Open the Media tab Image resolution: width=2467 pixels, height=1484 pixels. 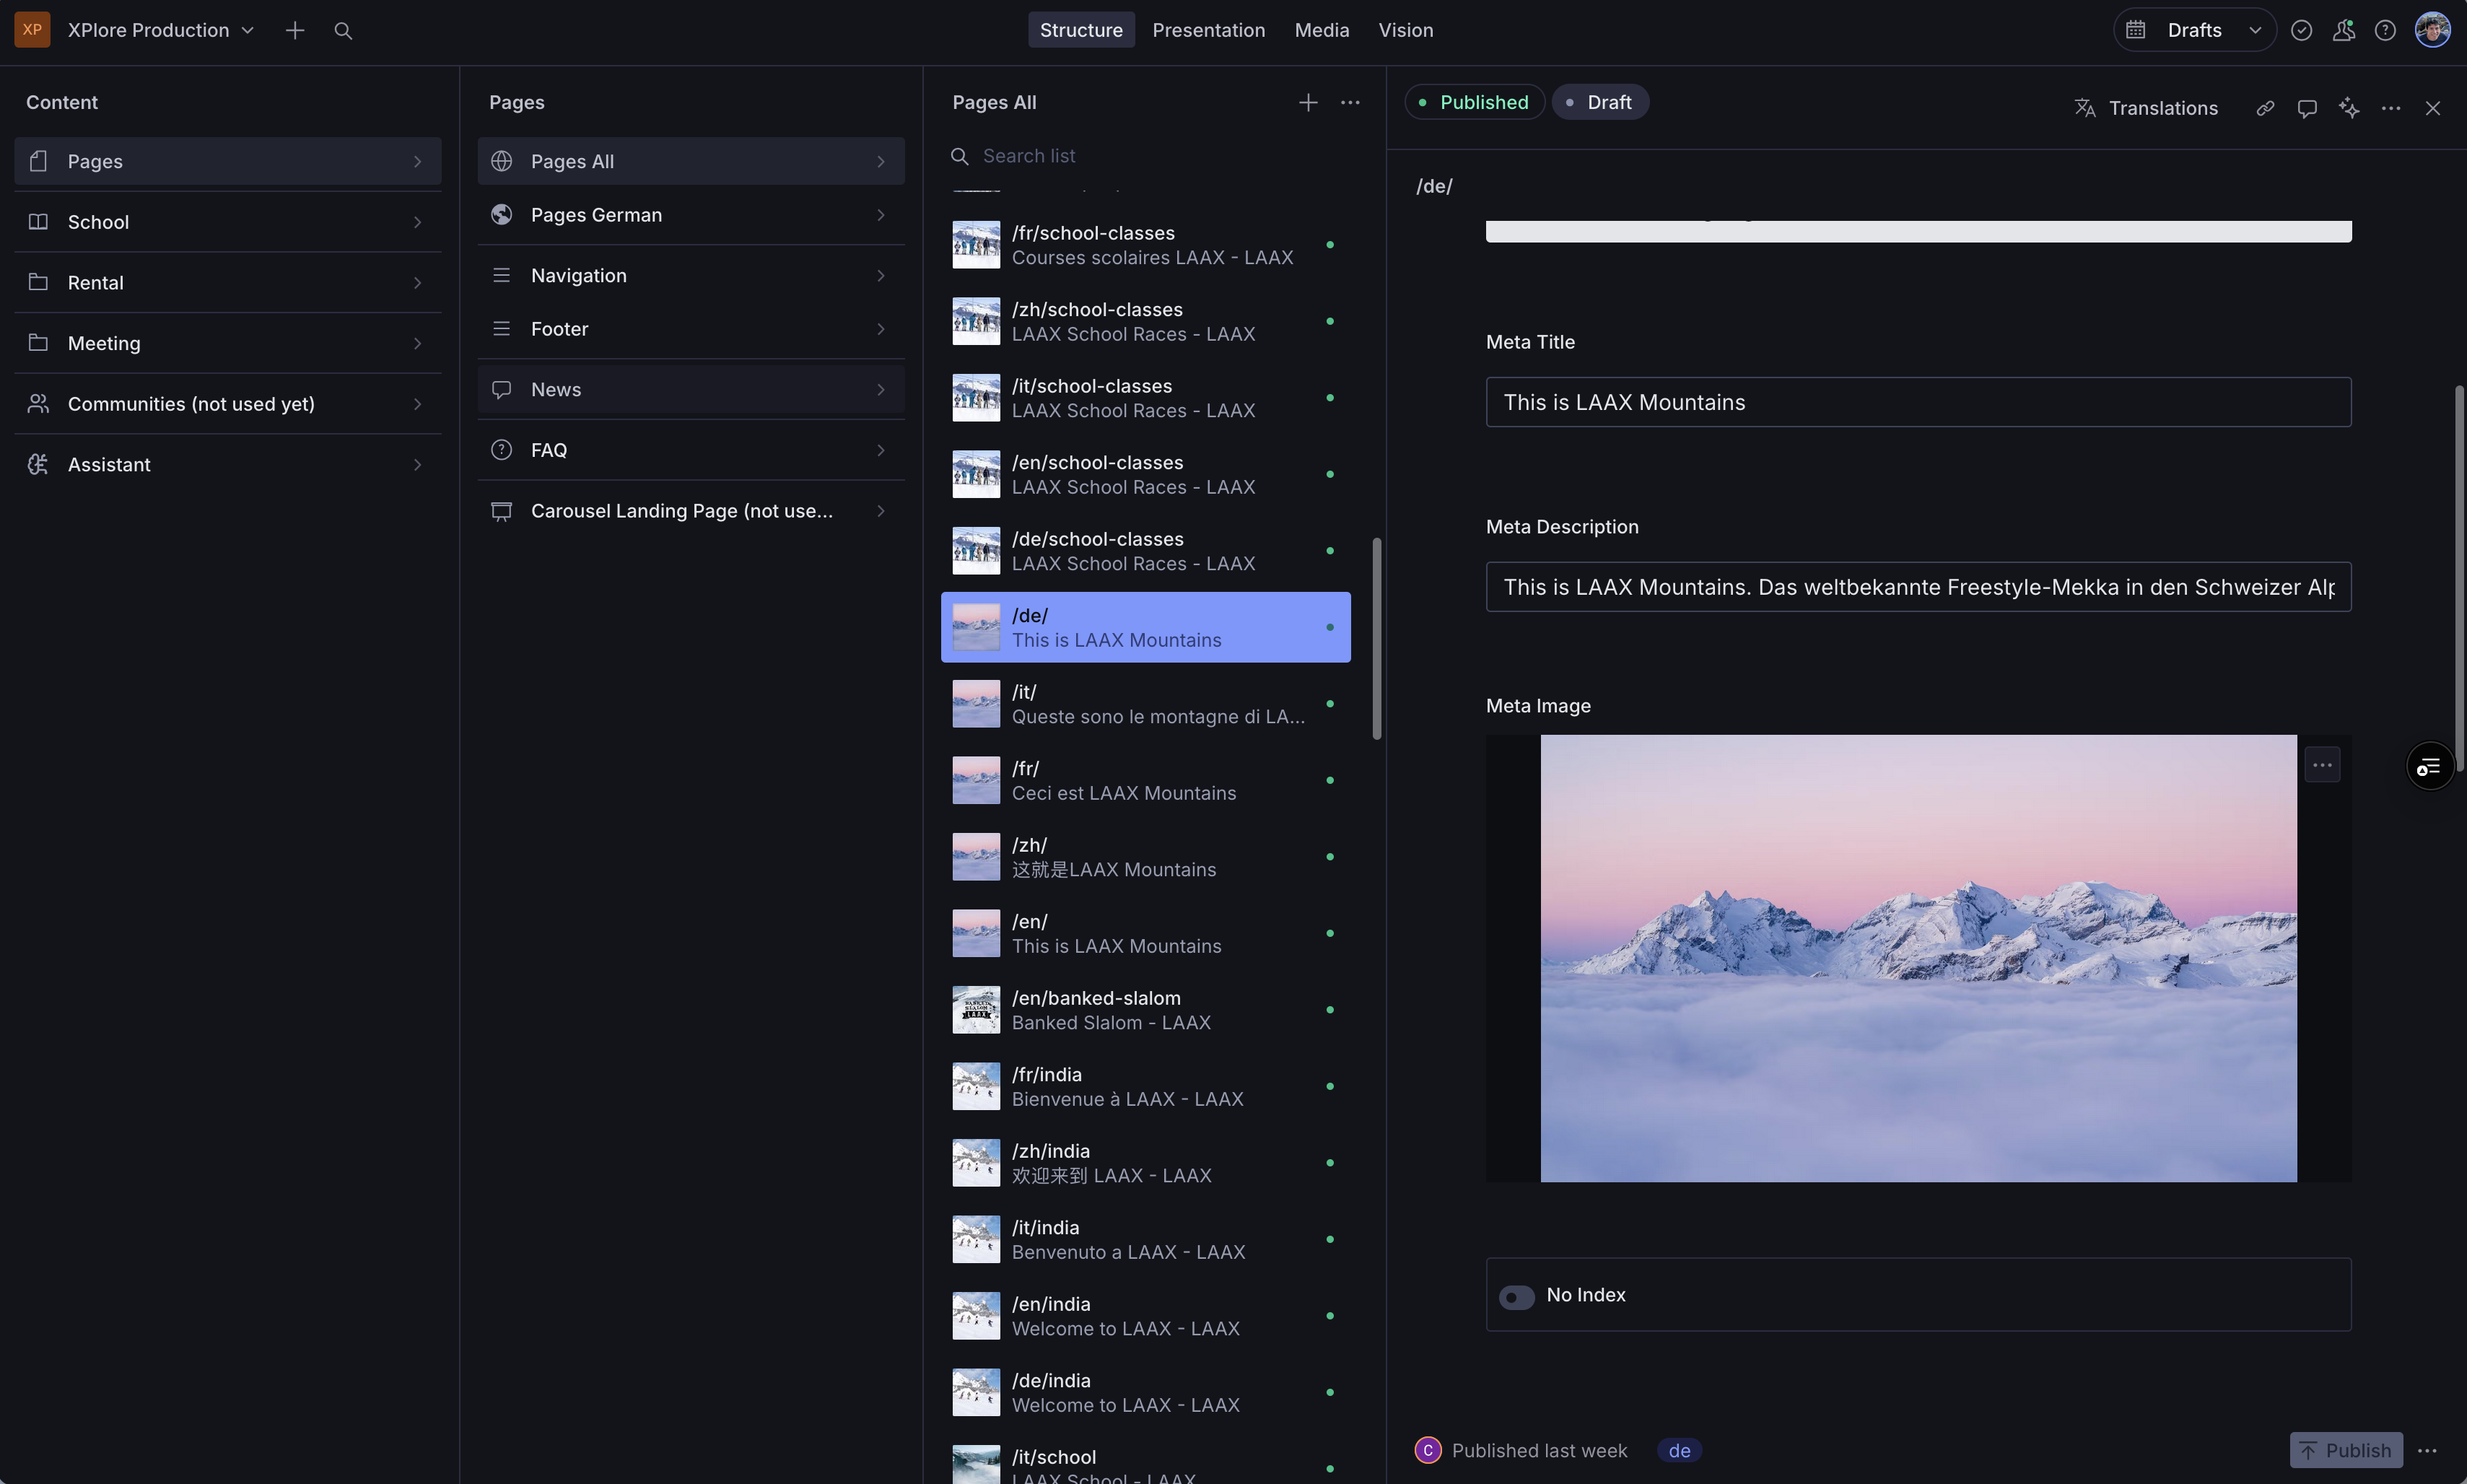point(1321,31)
